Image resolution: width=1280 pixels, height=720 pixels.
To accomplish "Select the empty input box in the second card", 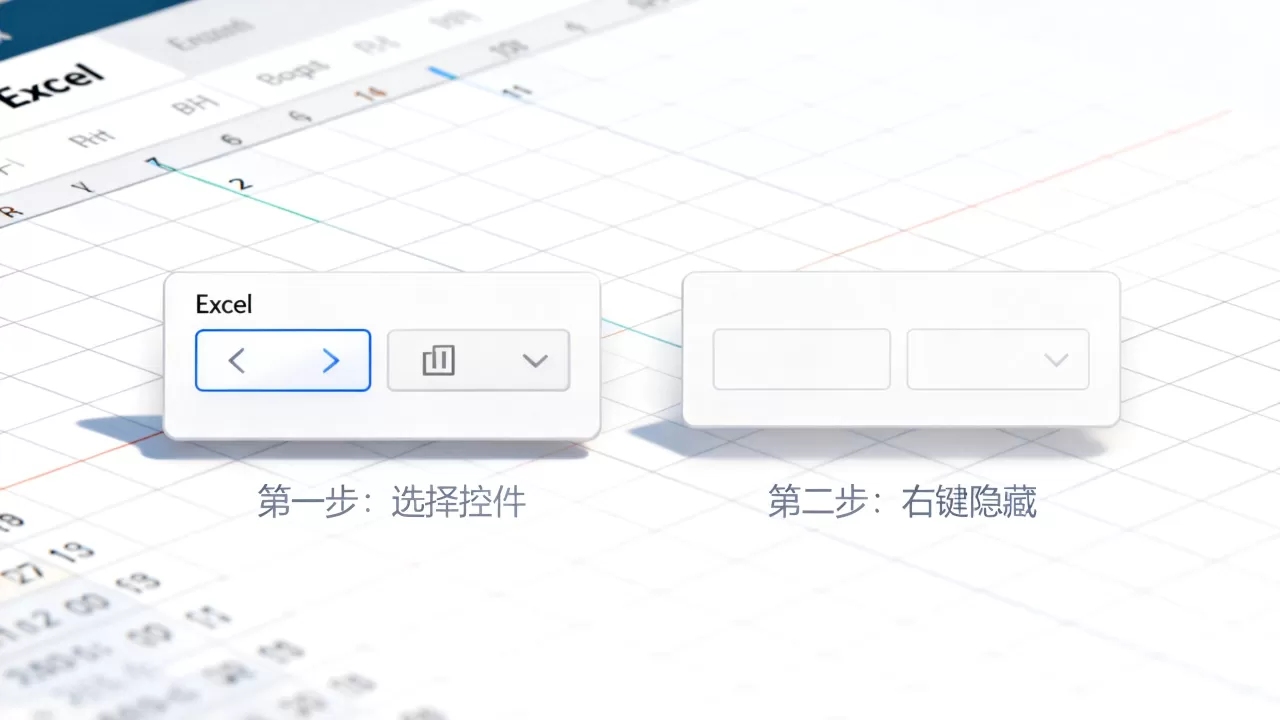I will click(801, 359).
